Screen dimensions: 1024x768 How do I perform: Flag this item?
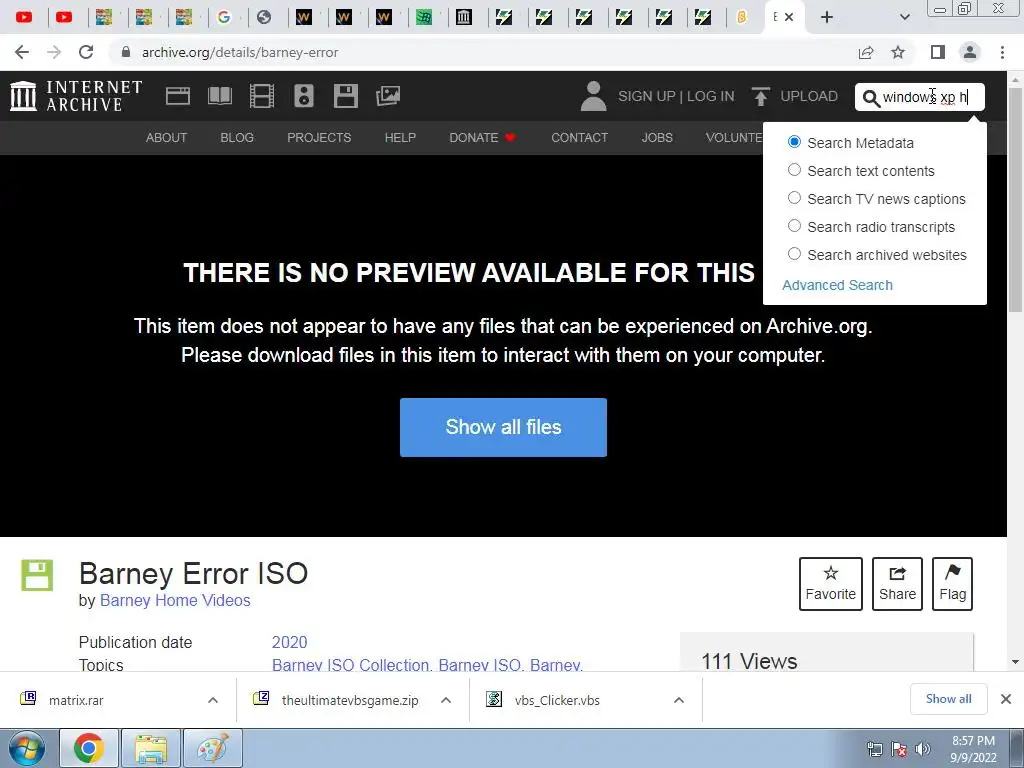pos(952,584)
